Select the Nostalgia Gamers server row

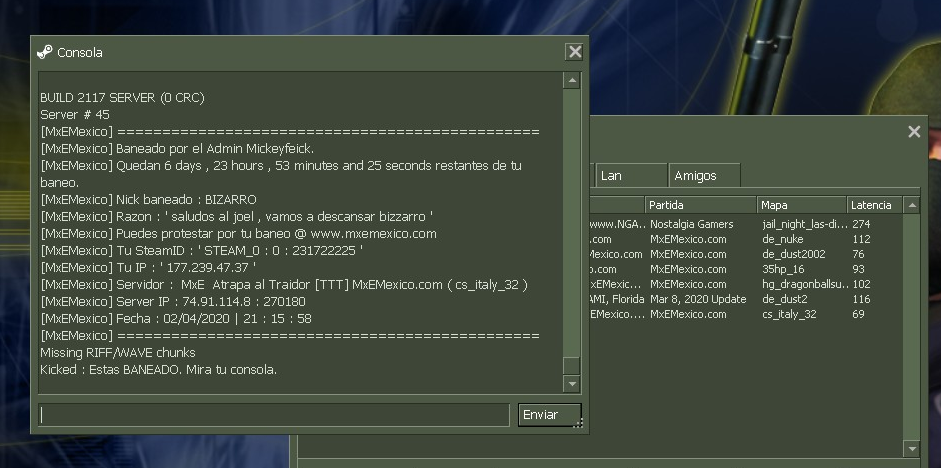coord(746,224)
